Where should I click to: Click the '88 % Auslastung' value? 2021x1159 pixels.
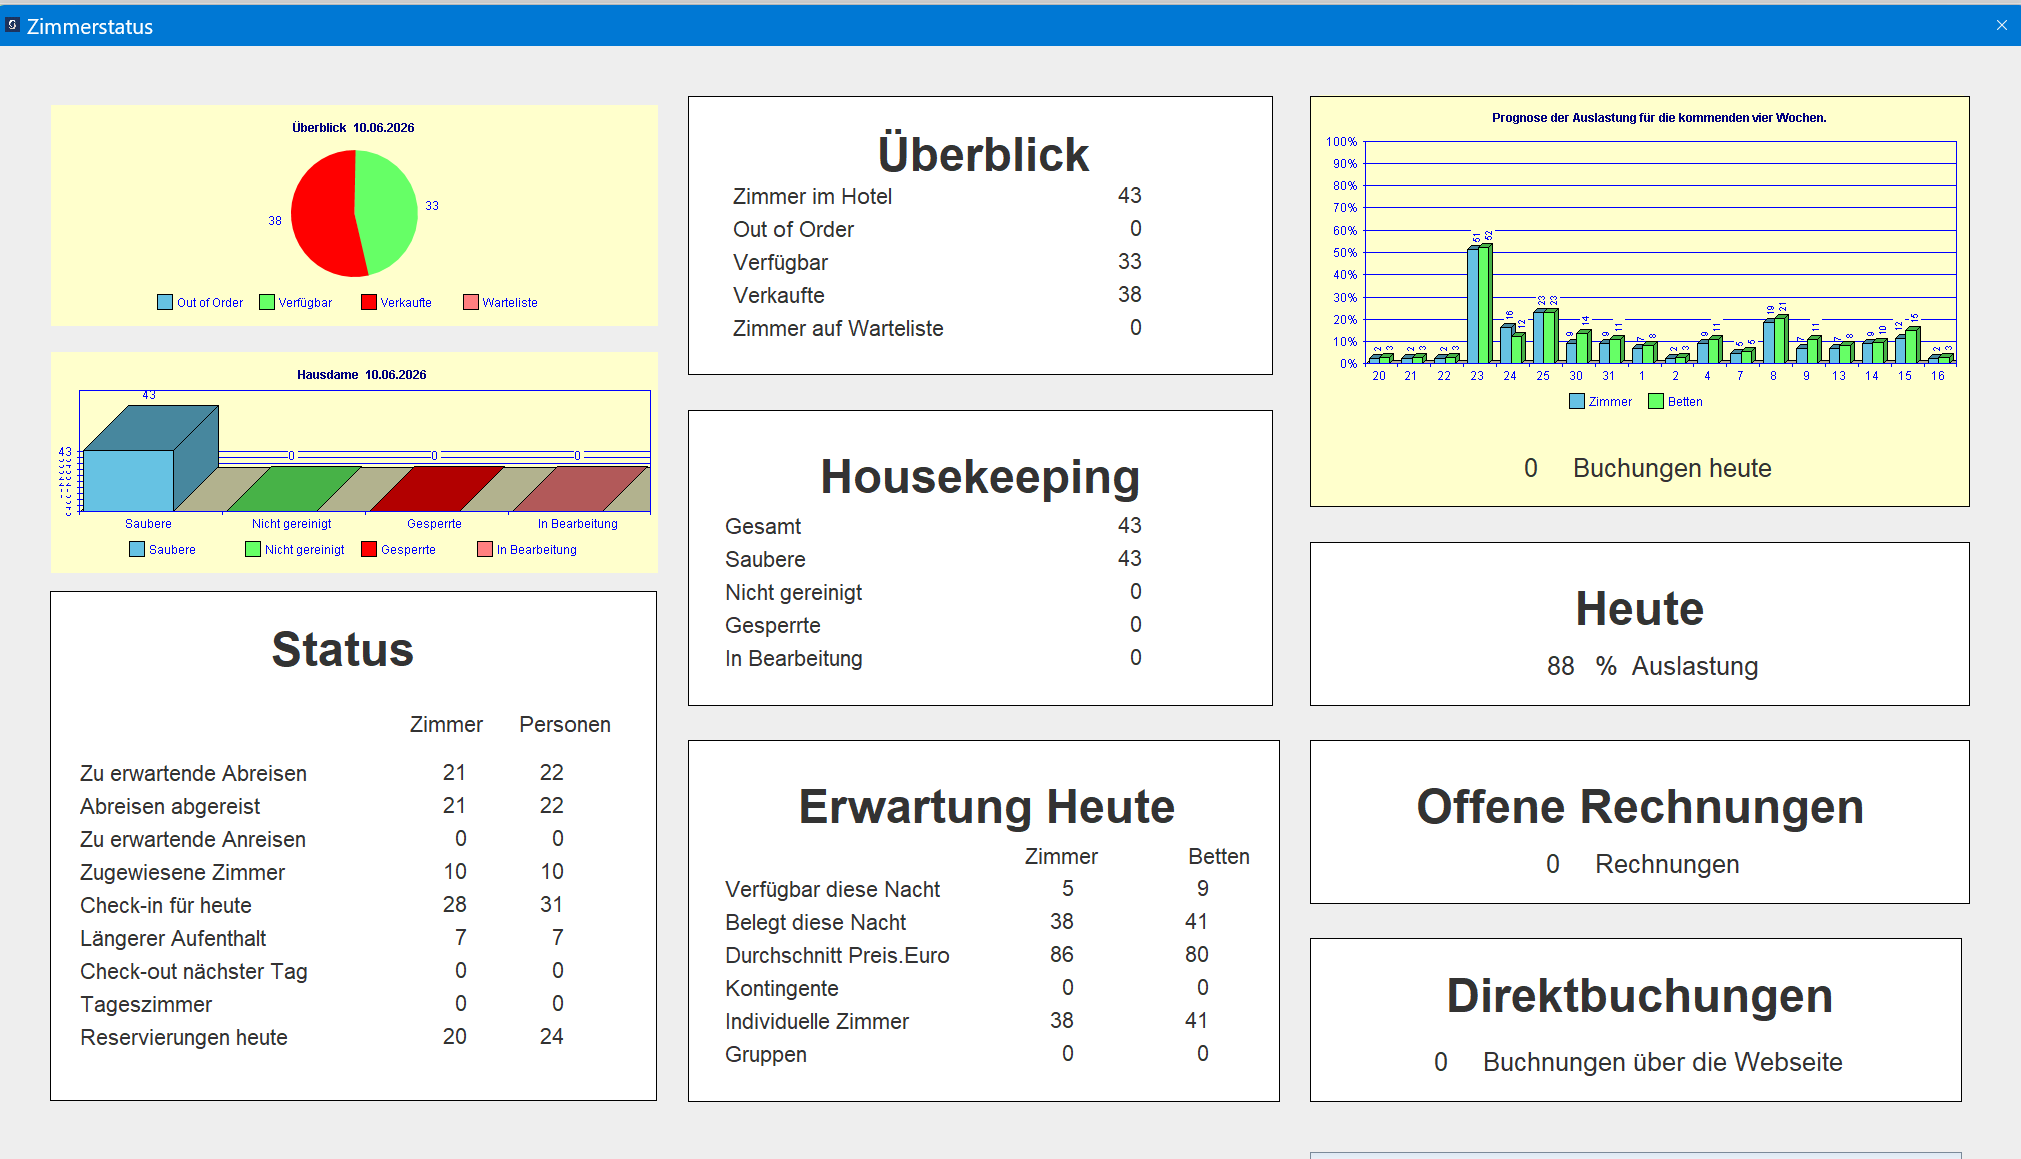[x=1652, y=666]
